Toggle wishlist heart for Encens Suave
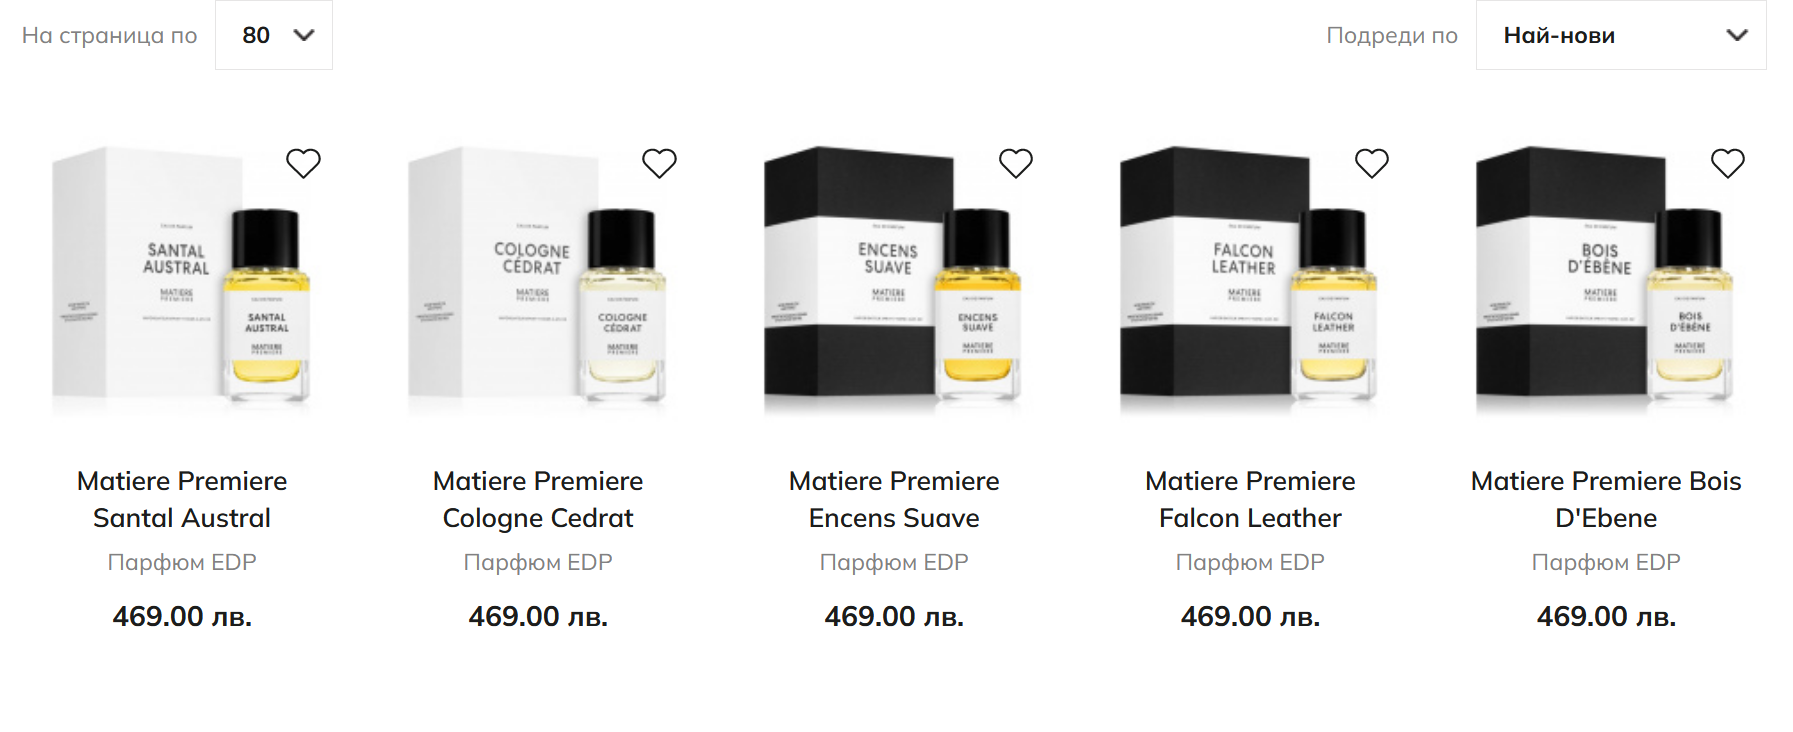 point(1015,163)
